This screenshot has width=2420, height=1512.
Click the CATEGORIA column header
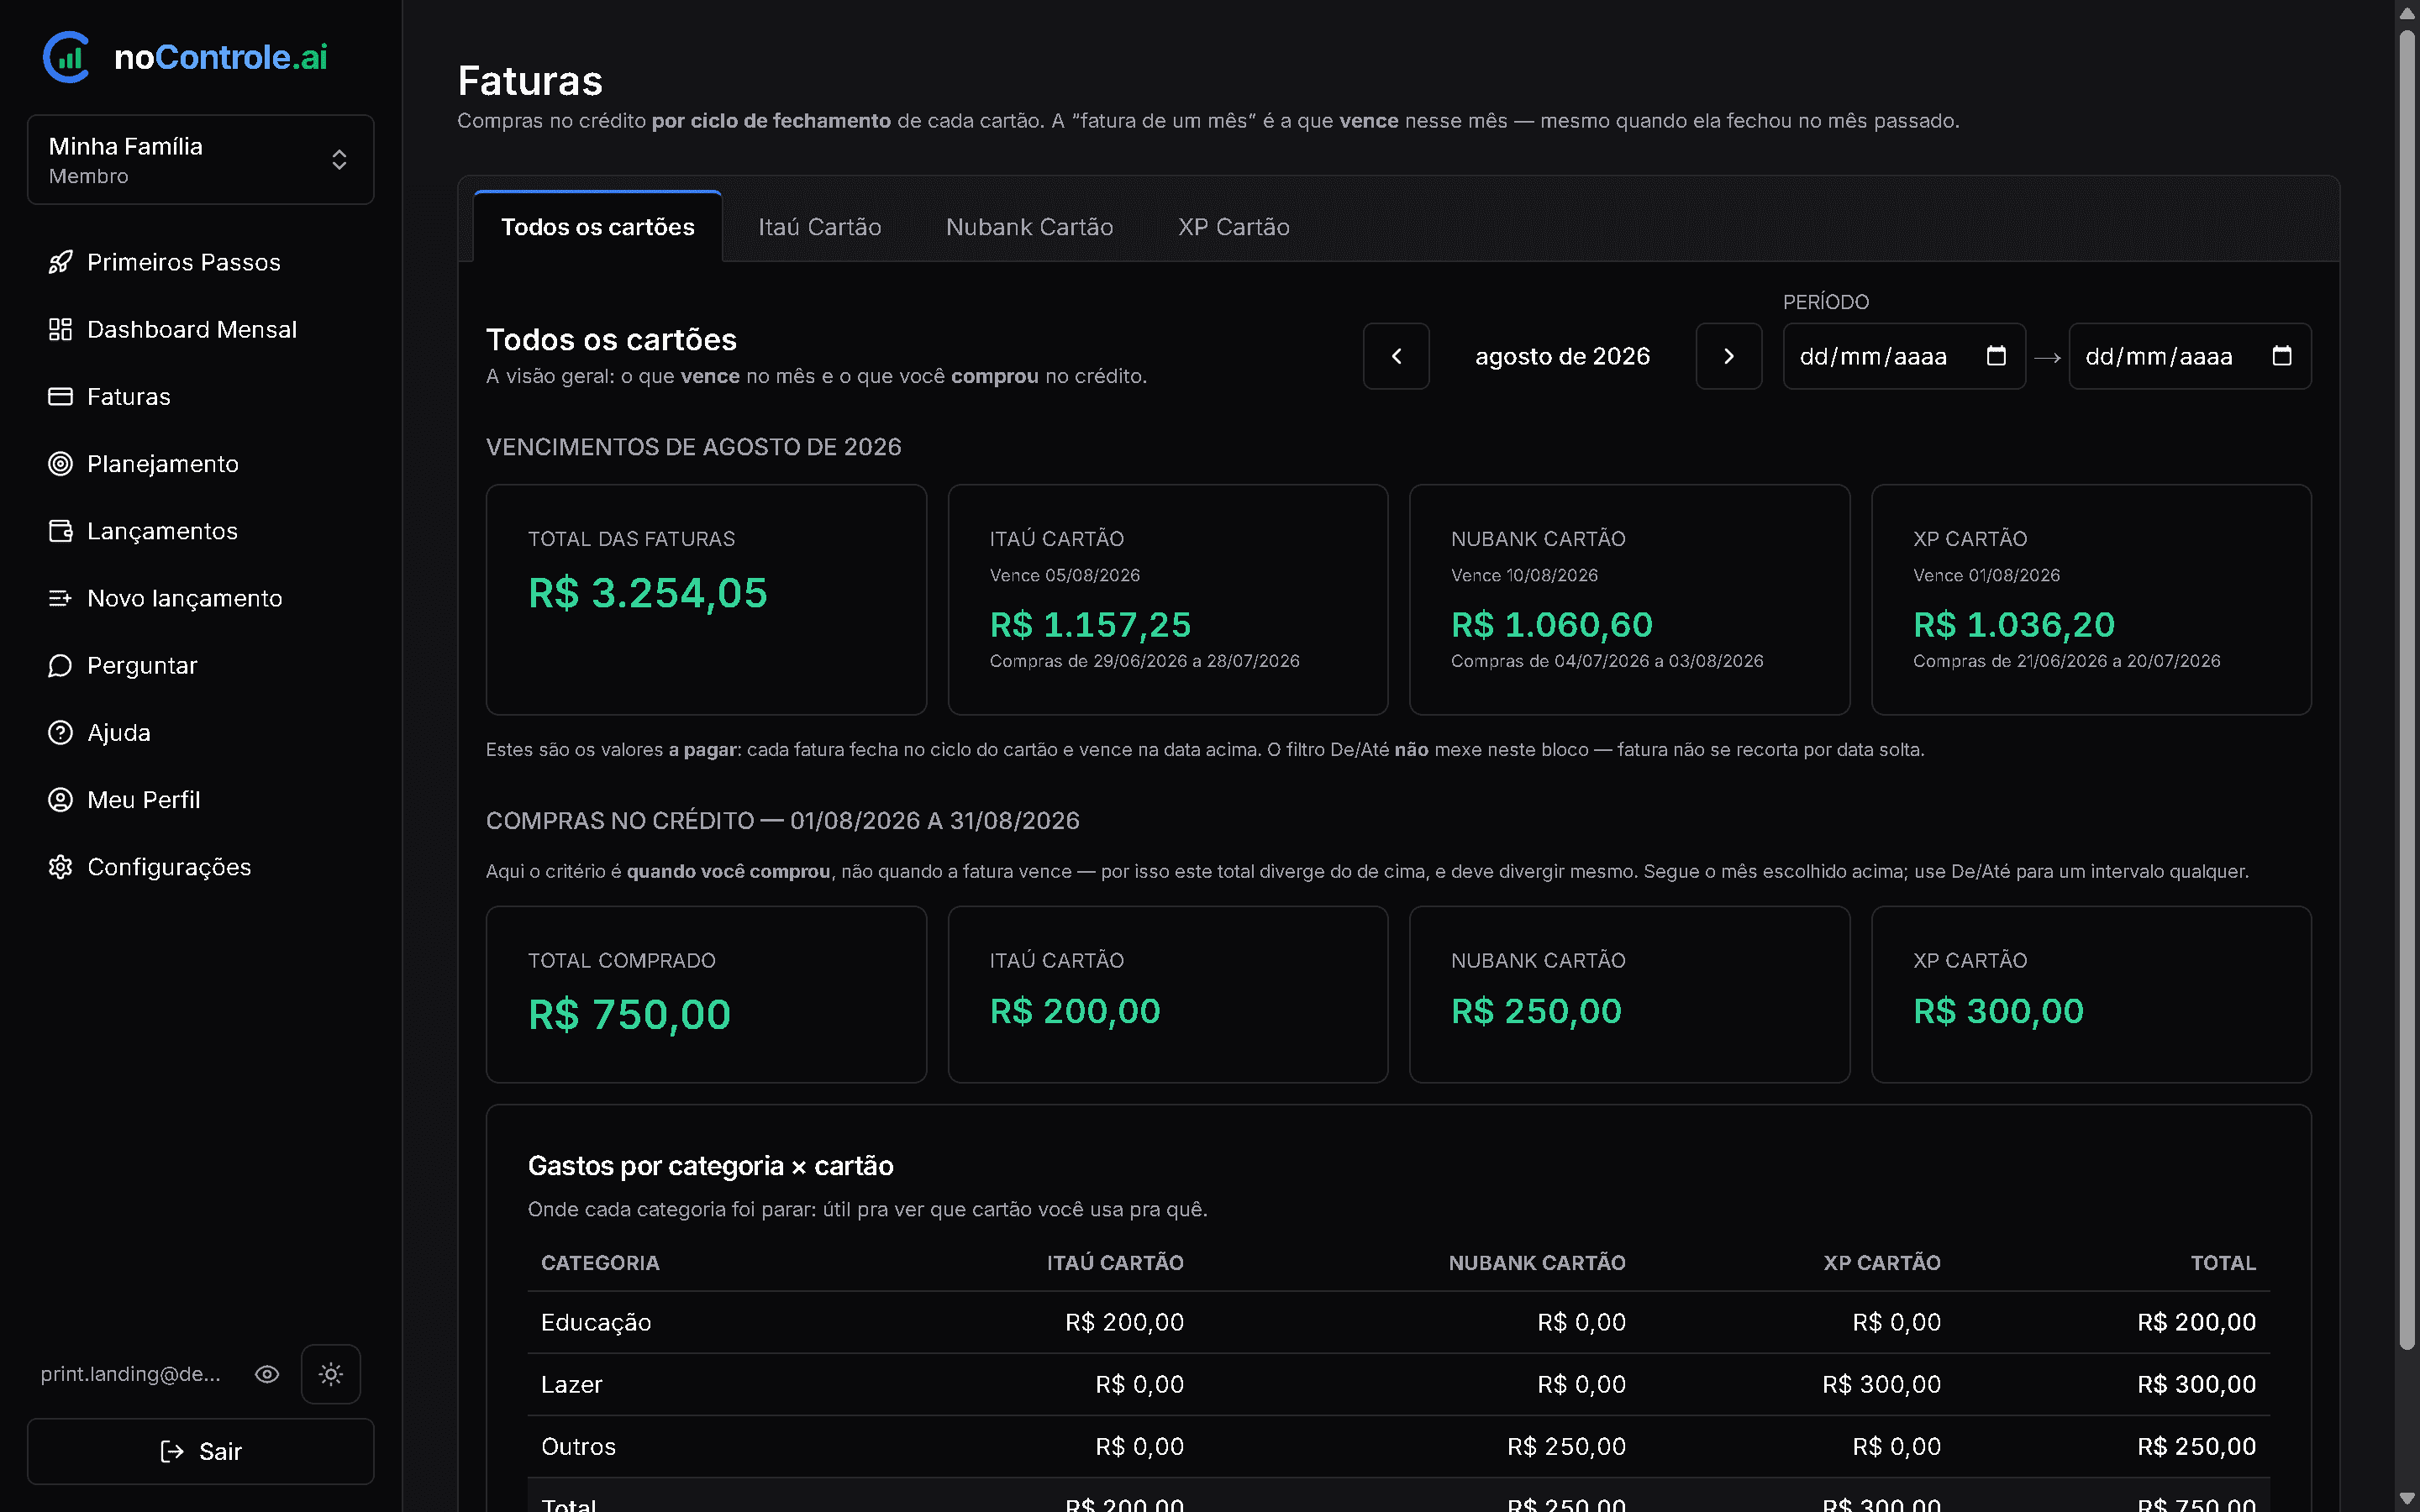coord(600,1262)
